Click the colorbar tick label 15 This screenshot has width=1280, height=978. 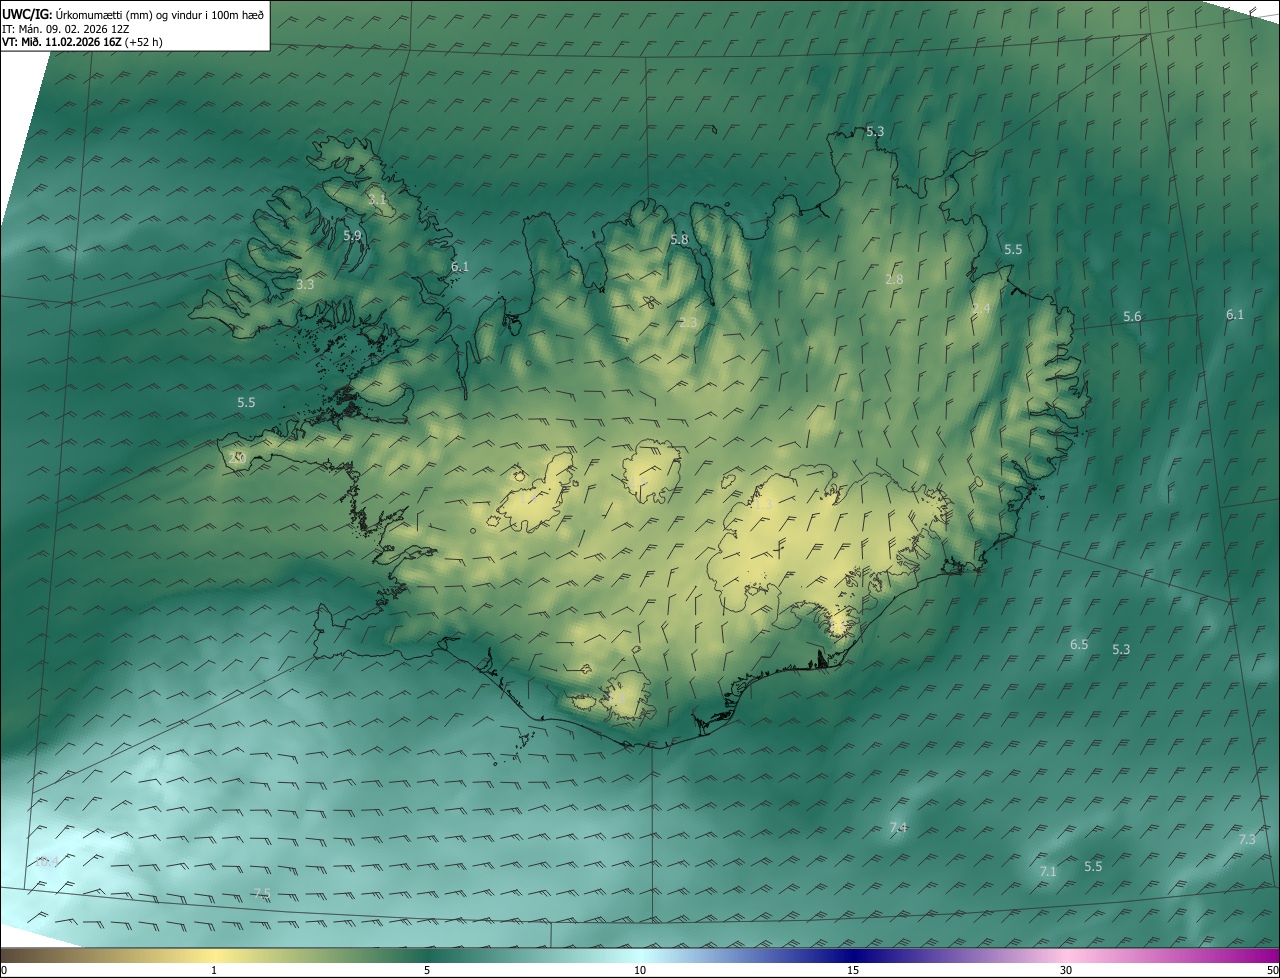[853, 970]
